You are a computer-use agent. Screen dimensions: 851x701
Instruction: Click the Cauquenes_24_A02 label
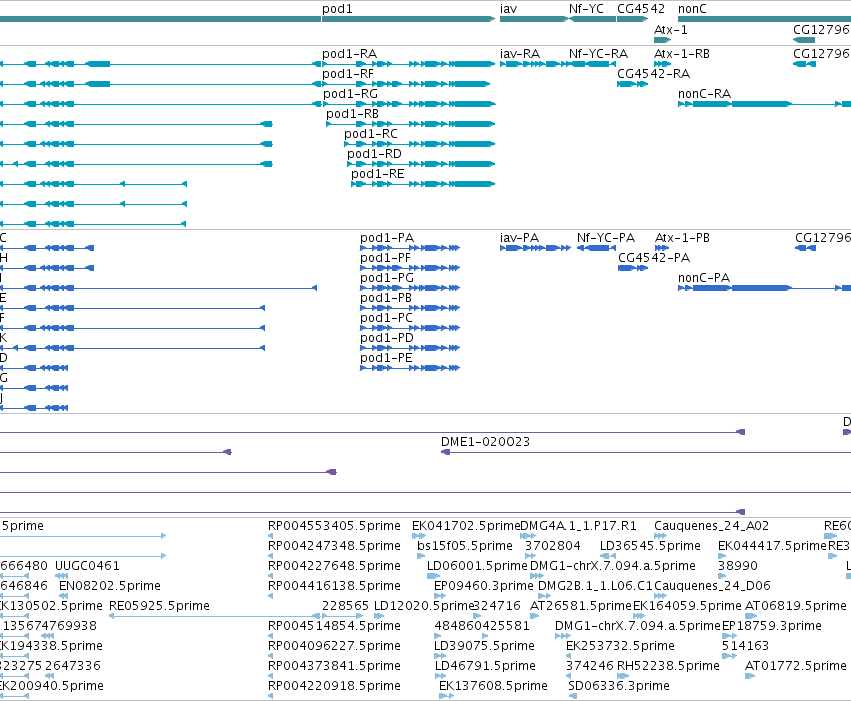pyautogui.click(x=712, y=526)
